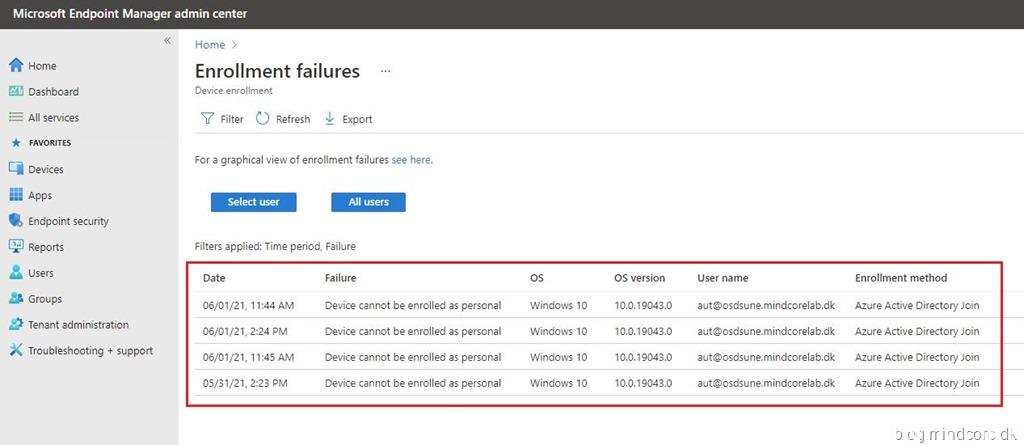Click the All services list icon
Viewport: 1024px width, 445px height.
[16, 118]
